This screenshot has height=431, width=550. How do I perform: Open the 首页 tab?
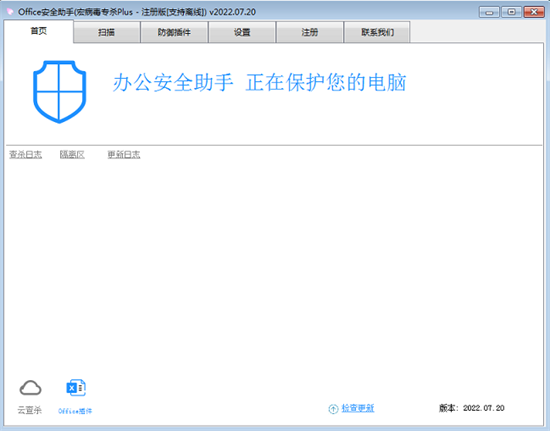click(x=39, y=31)
